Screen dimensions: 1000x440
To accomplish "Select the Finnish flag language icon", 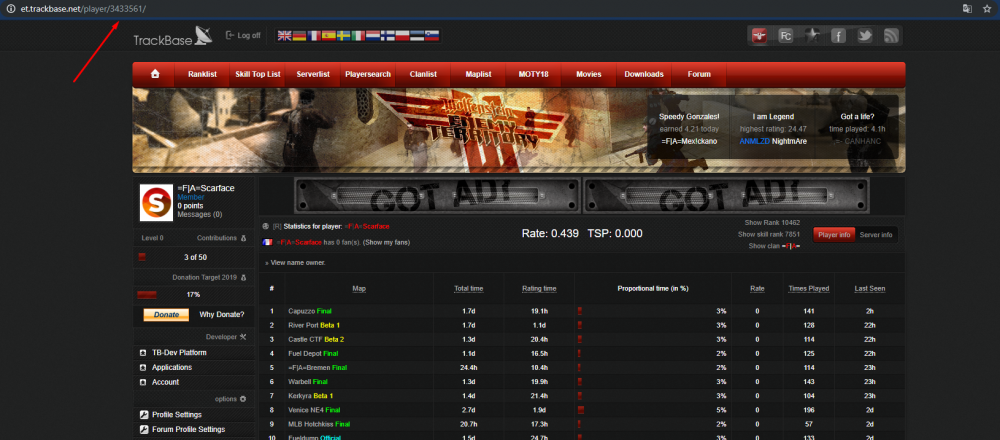I will pyautogui.click(x=388, y=36).
